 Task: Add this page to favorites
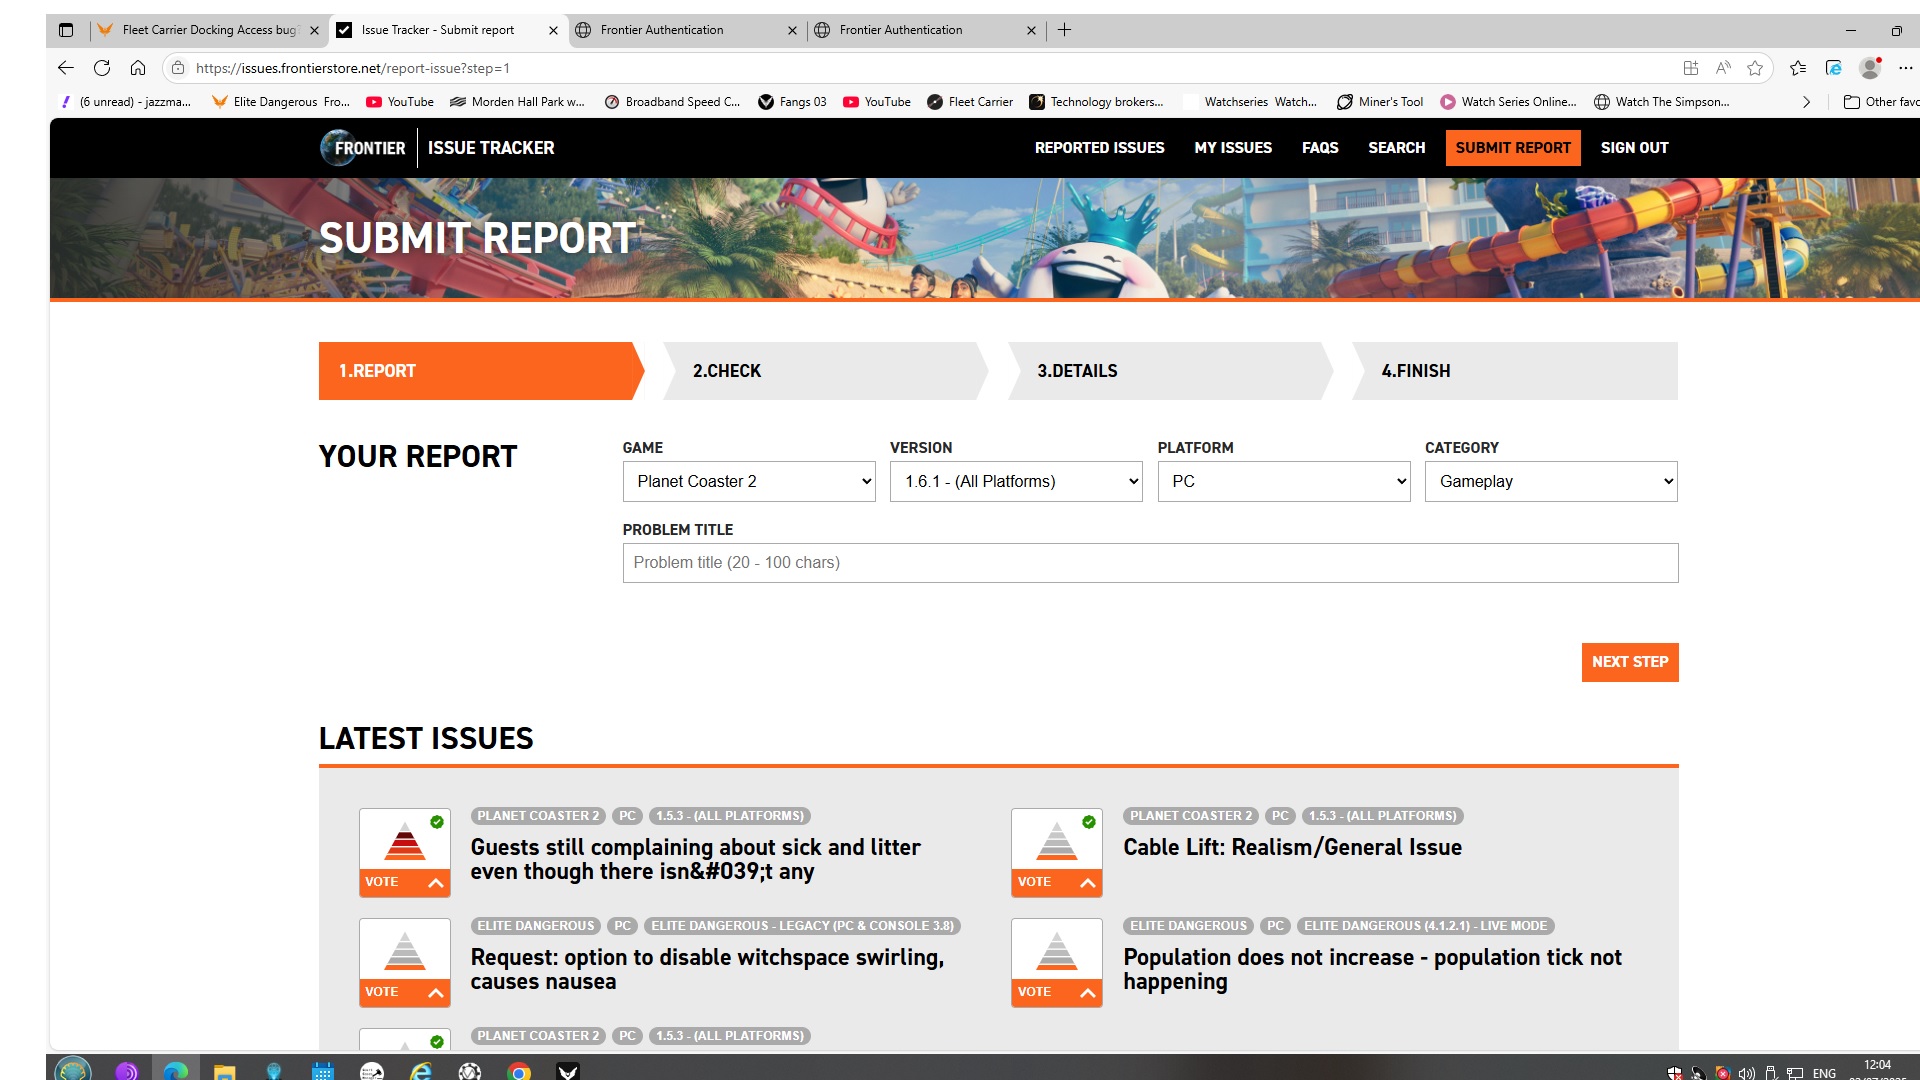(x=1755, y=68)
